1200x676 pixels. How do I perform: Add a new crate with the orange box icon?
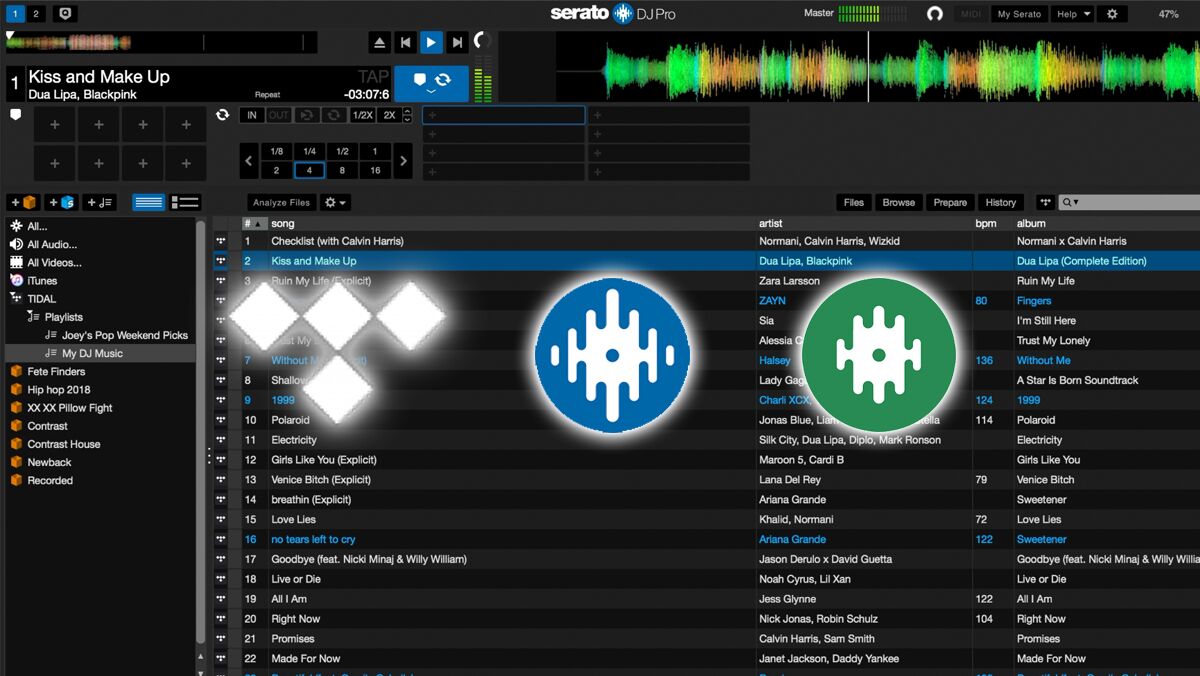[24, 202]
